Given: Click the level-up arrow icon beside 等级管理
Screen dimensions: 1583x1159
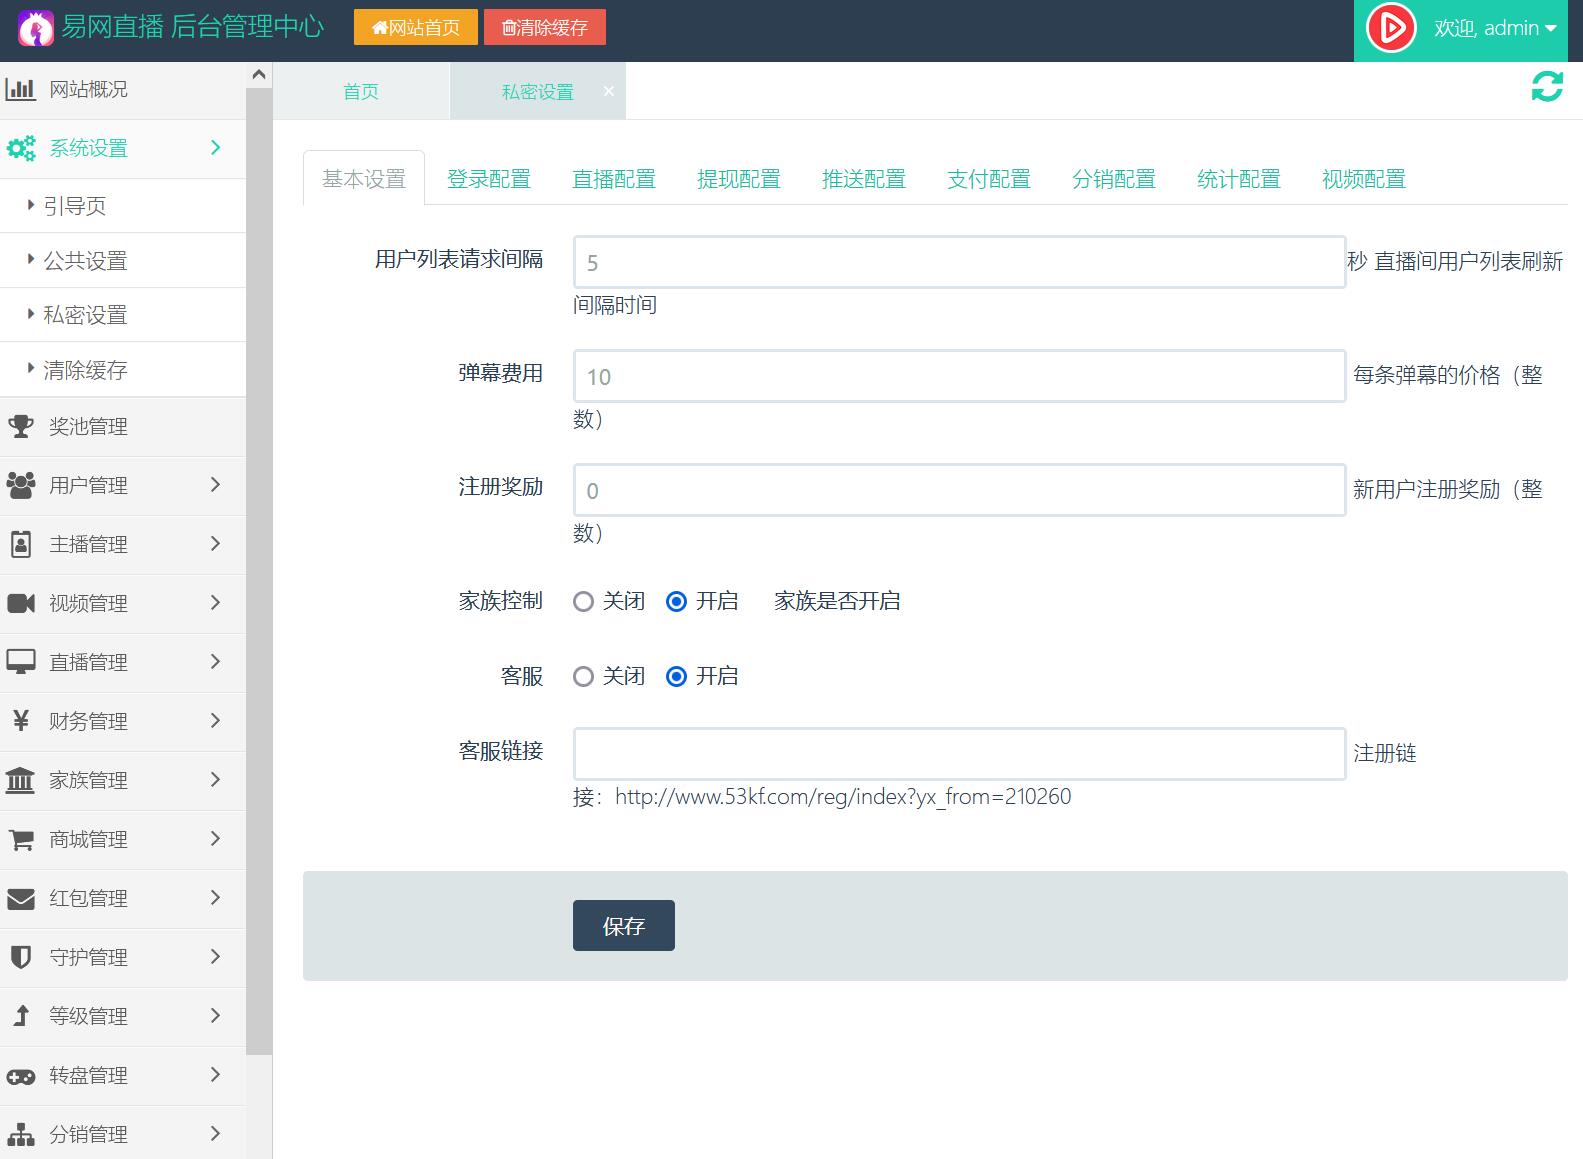Looking at the screenshot, I should click(21, 1016).
